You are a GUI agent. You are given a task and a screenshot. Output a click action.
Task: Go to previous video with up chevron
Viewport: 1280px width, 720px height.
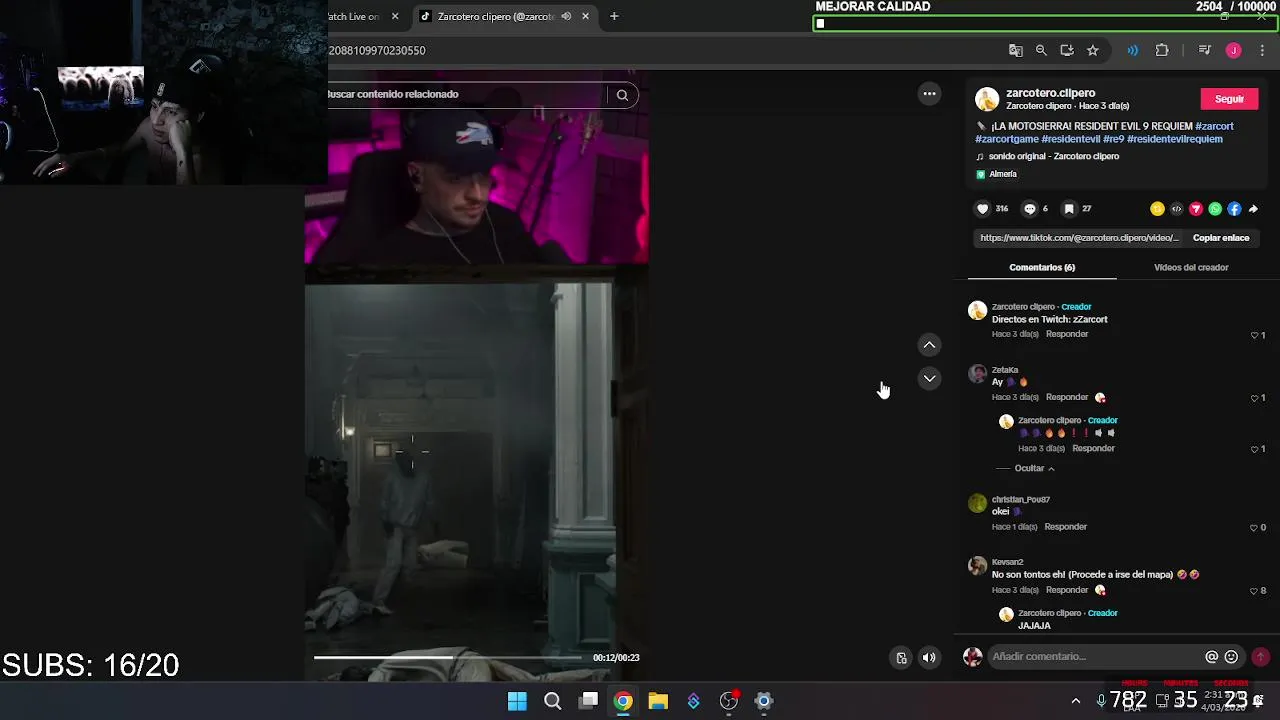[929, 345]
